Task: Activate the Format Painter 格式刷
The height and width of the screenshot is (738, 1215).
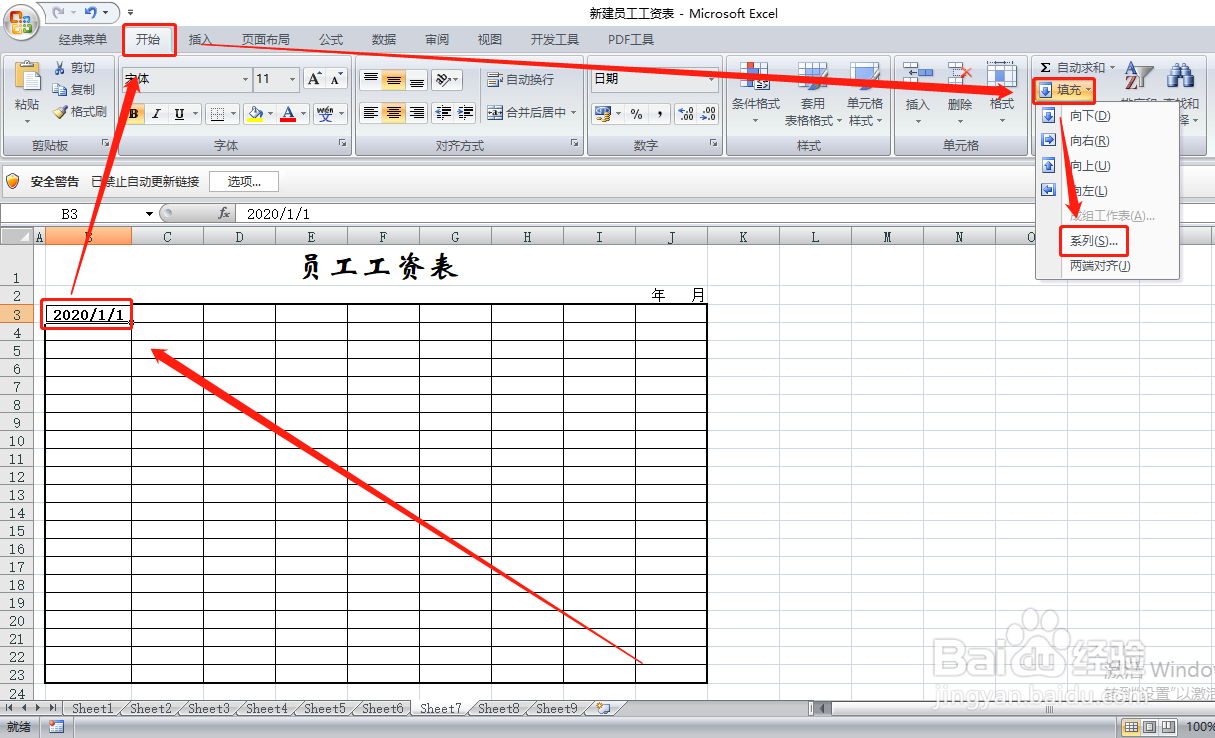Action: coord(80,112)
